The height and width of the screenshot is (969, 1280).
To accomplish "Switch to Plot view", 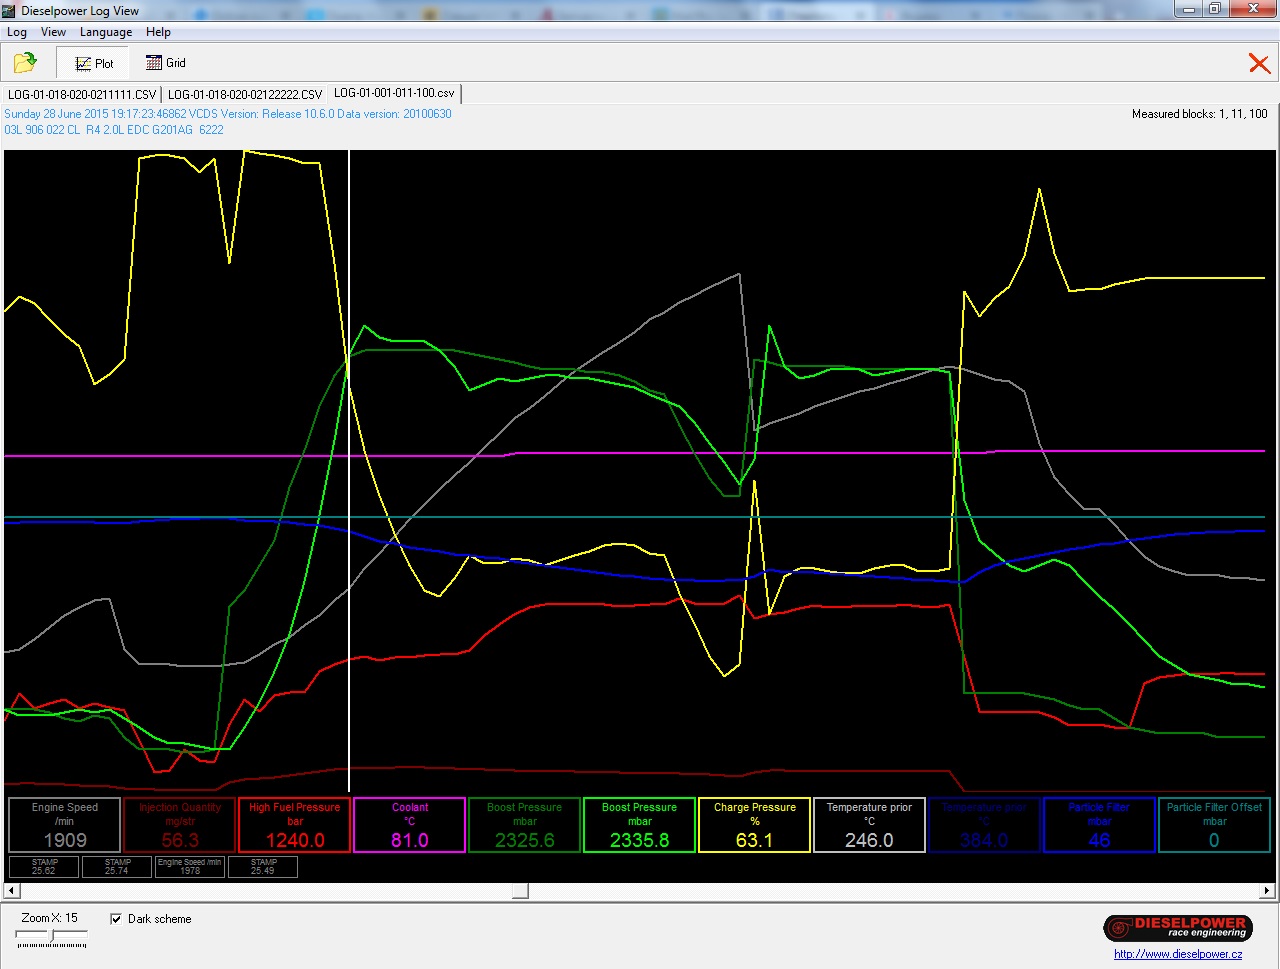I will 94,63.
